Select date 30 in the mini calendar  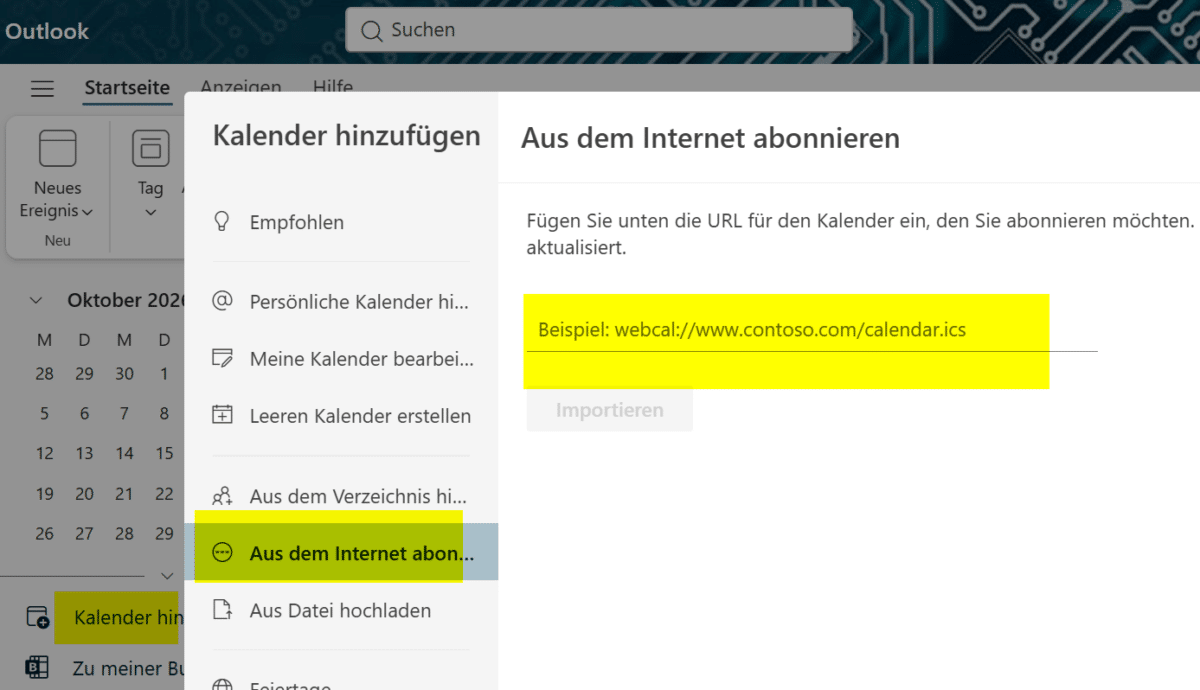(124, 374)
